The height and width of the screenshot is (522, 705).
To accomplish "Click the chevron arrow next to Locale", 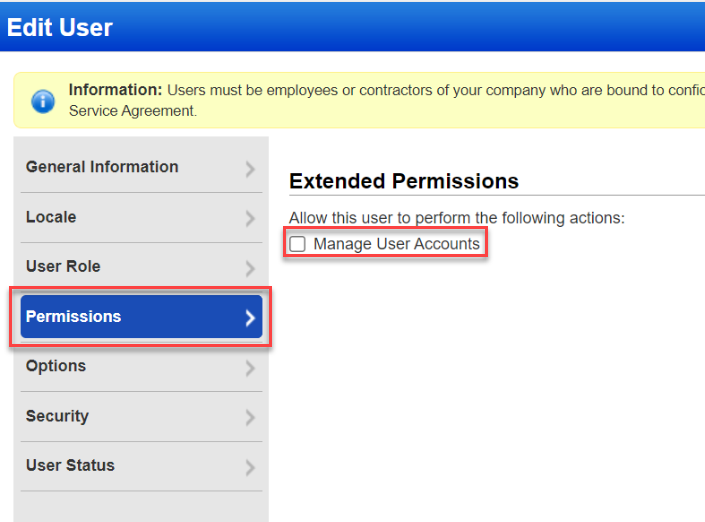I will 250,219.
